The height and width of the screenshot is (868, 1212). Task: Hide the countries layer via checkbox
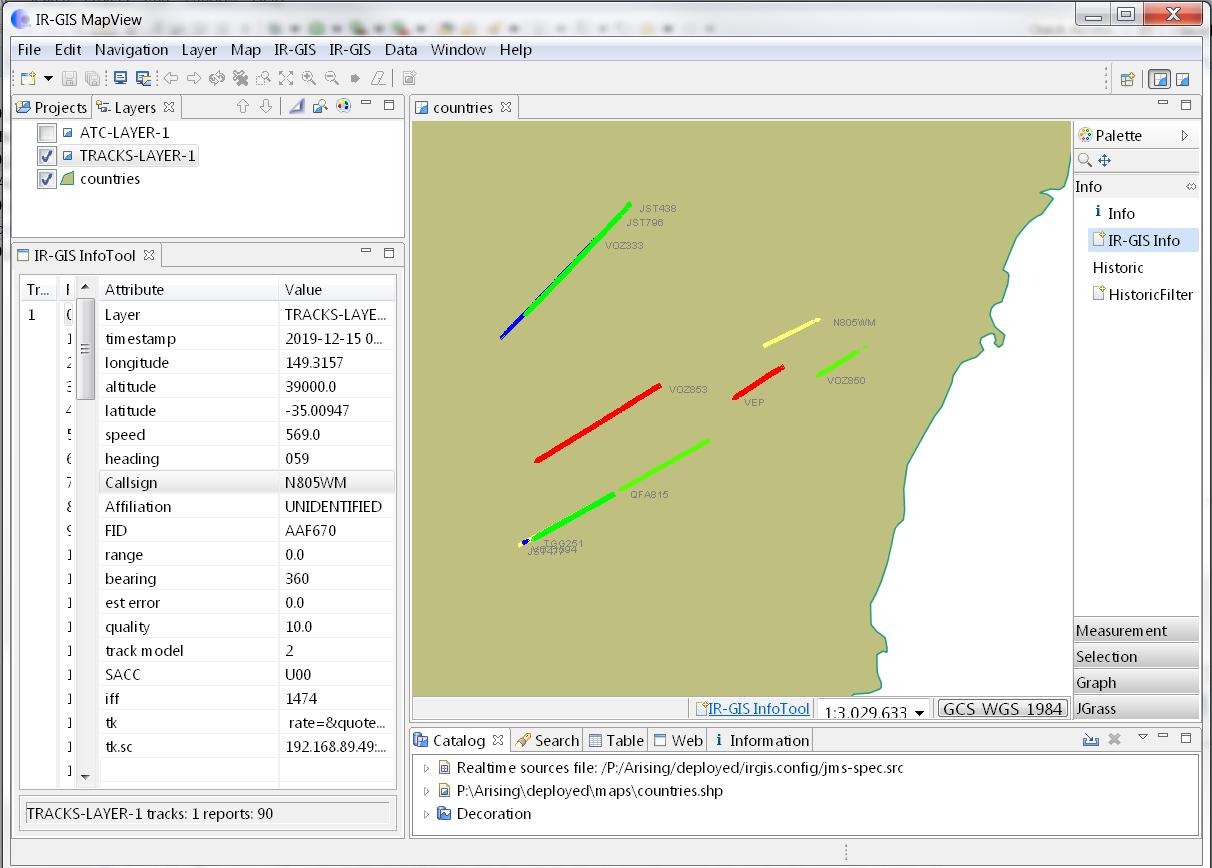pos(47,179)
